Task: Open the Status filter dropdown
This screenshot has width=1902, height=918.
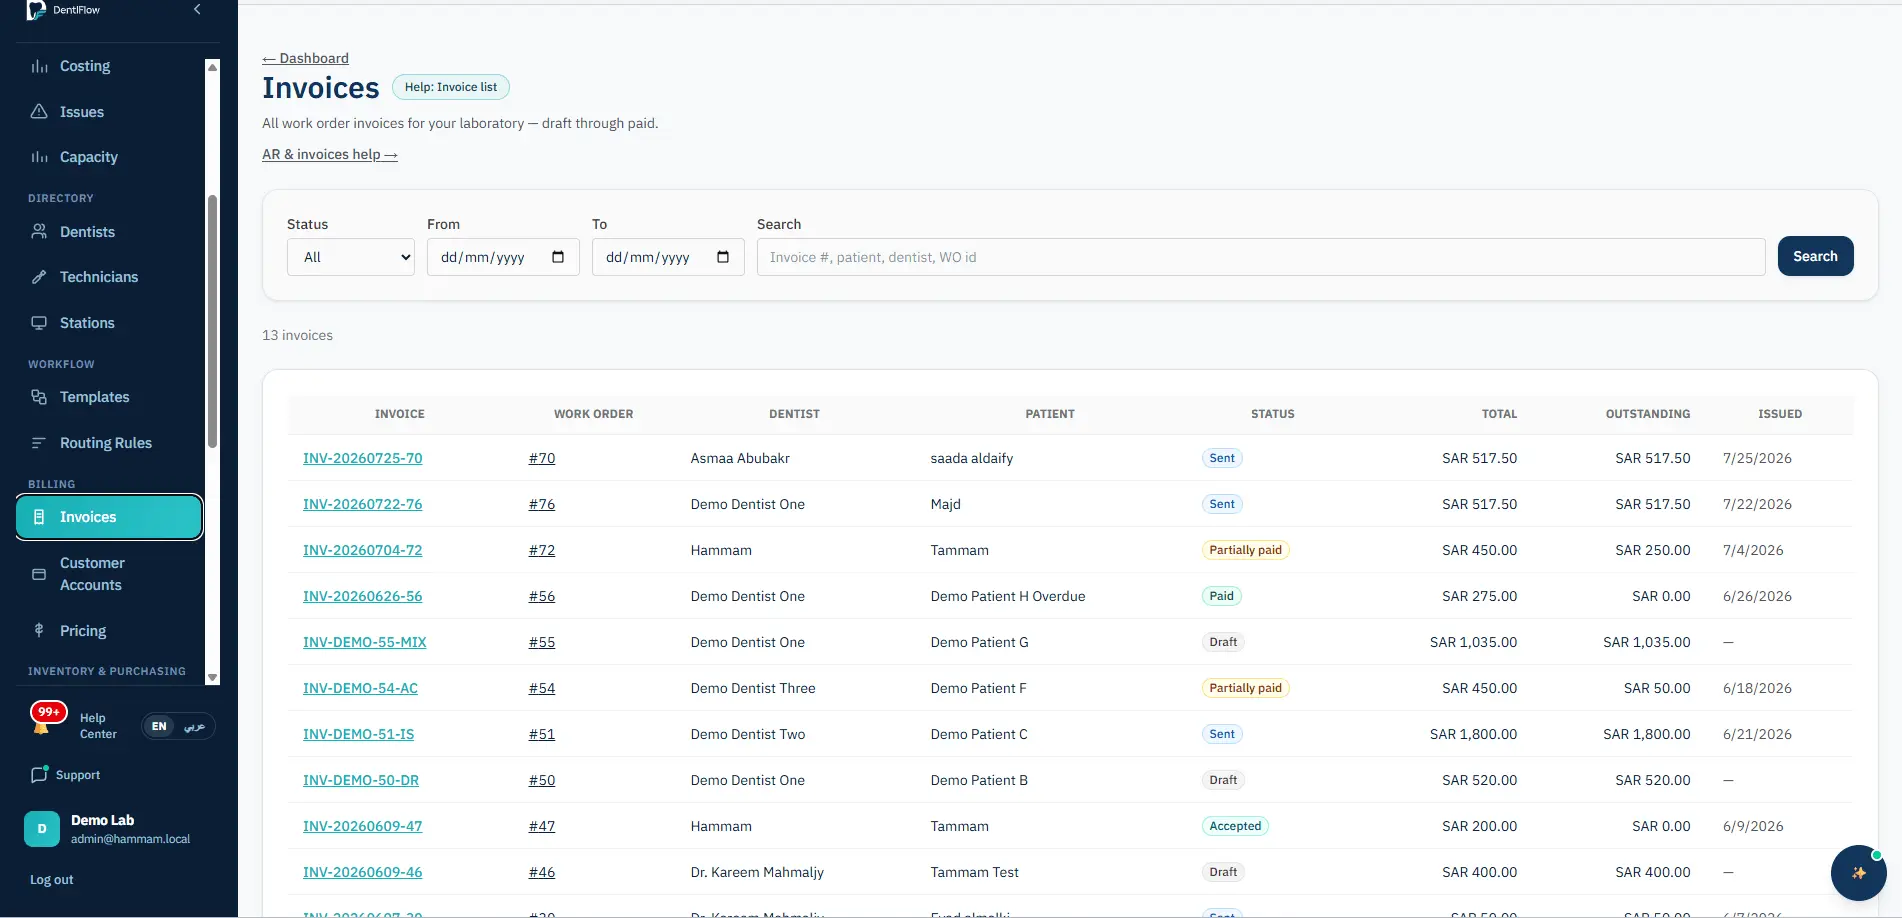Action: (351, 257)
